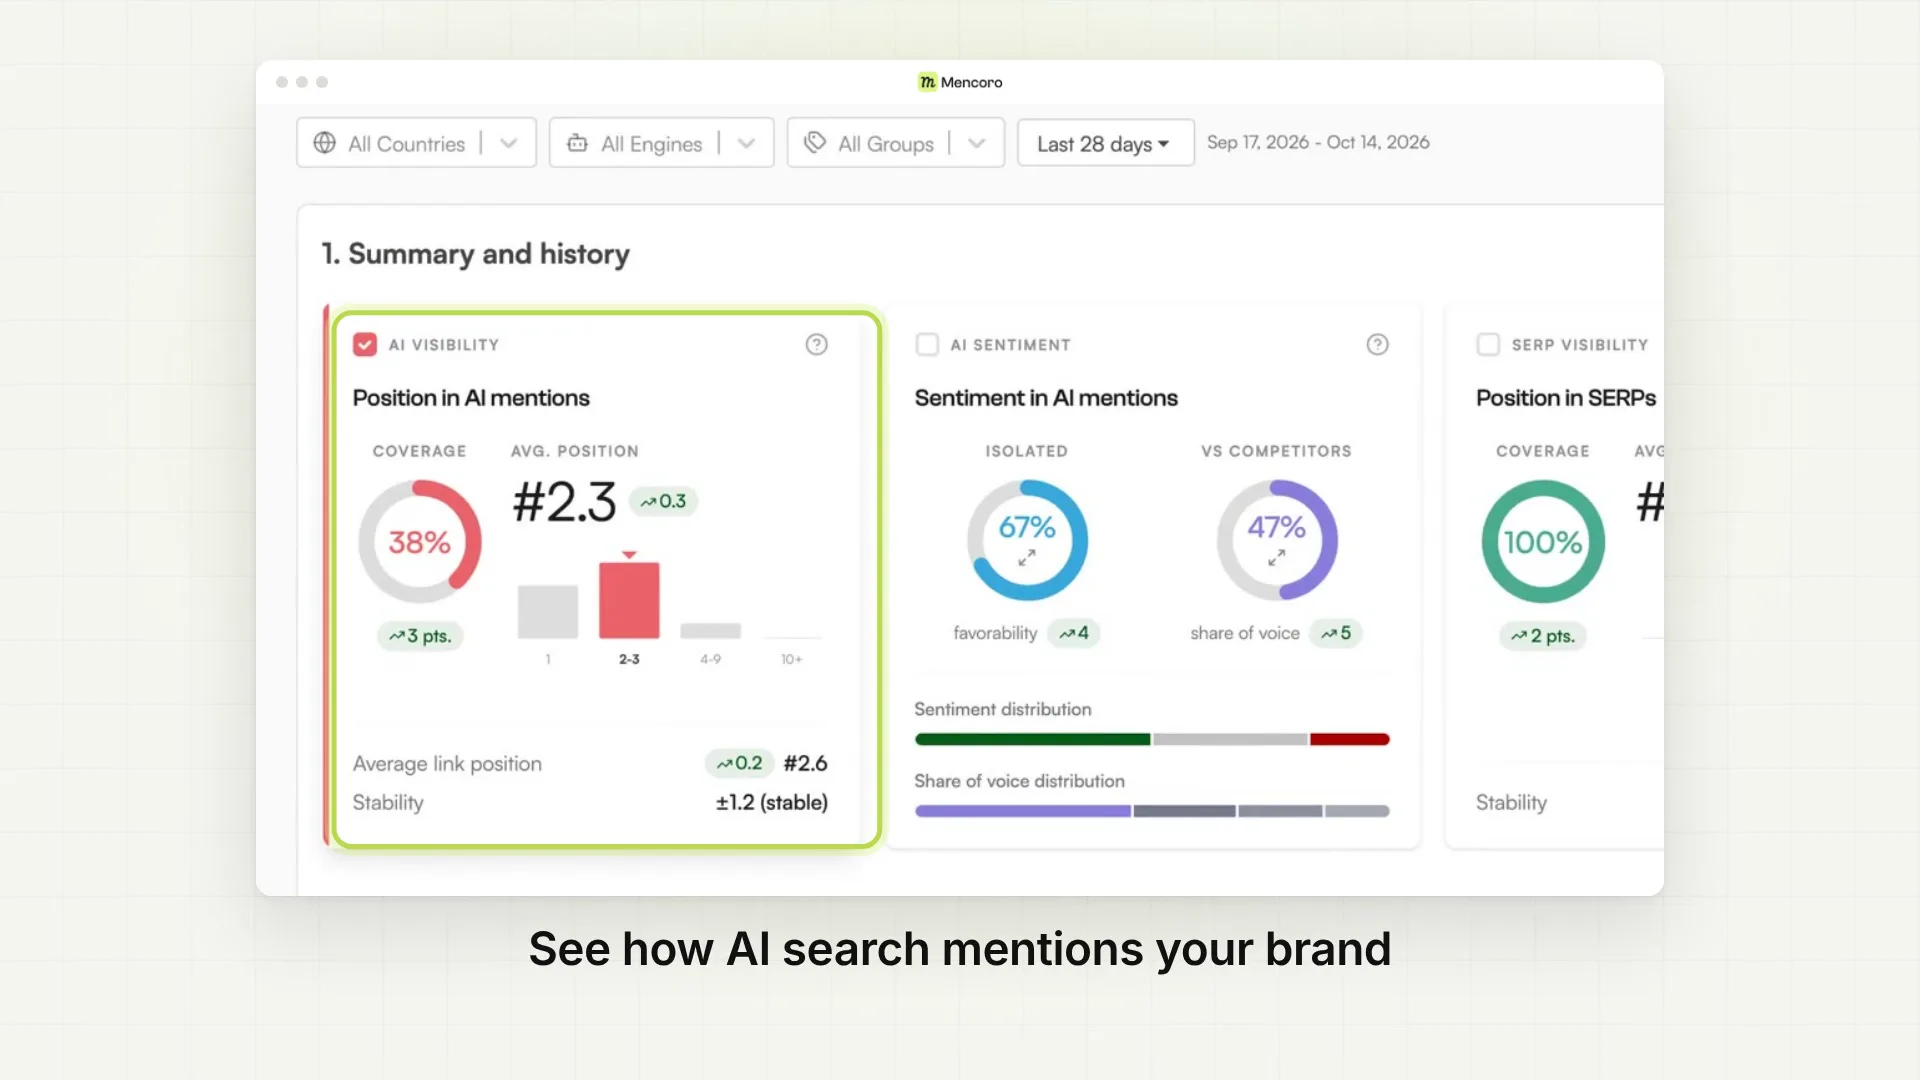Click the favorability trend badge showing 4

pyautogui.click(x=1074, y=633)
